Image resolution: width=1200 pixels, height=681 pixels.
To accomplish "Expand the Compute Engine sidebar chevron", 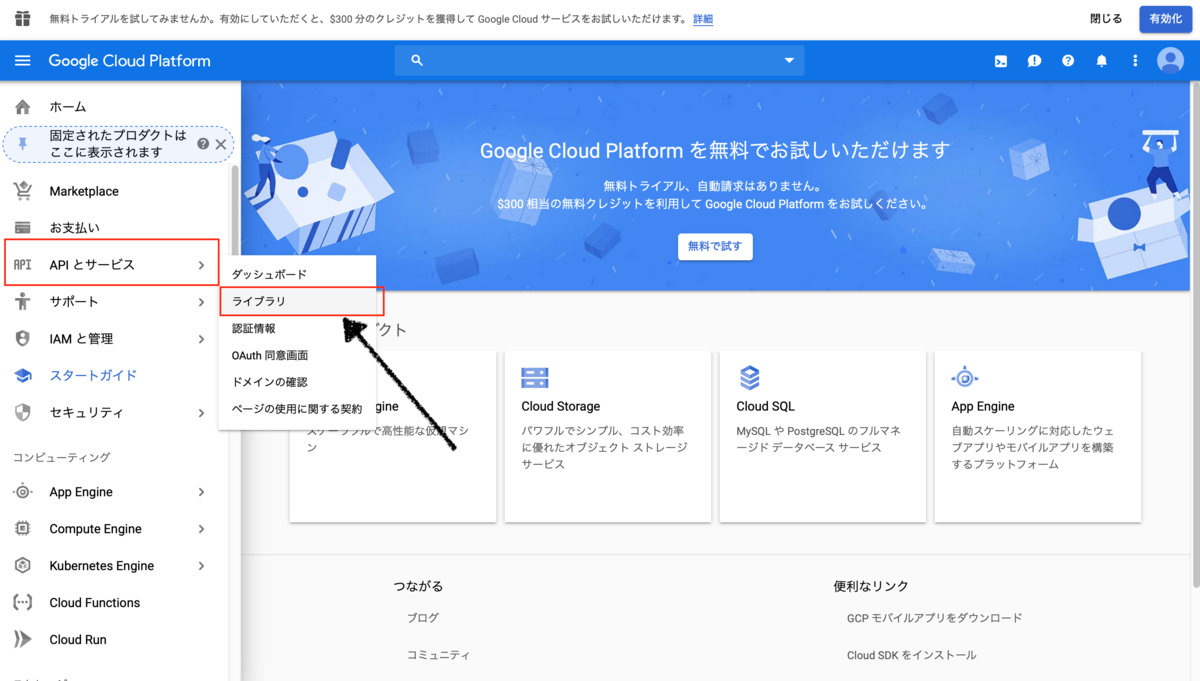I will coord(201,529).
